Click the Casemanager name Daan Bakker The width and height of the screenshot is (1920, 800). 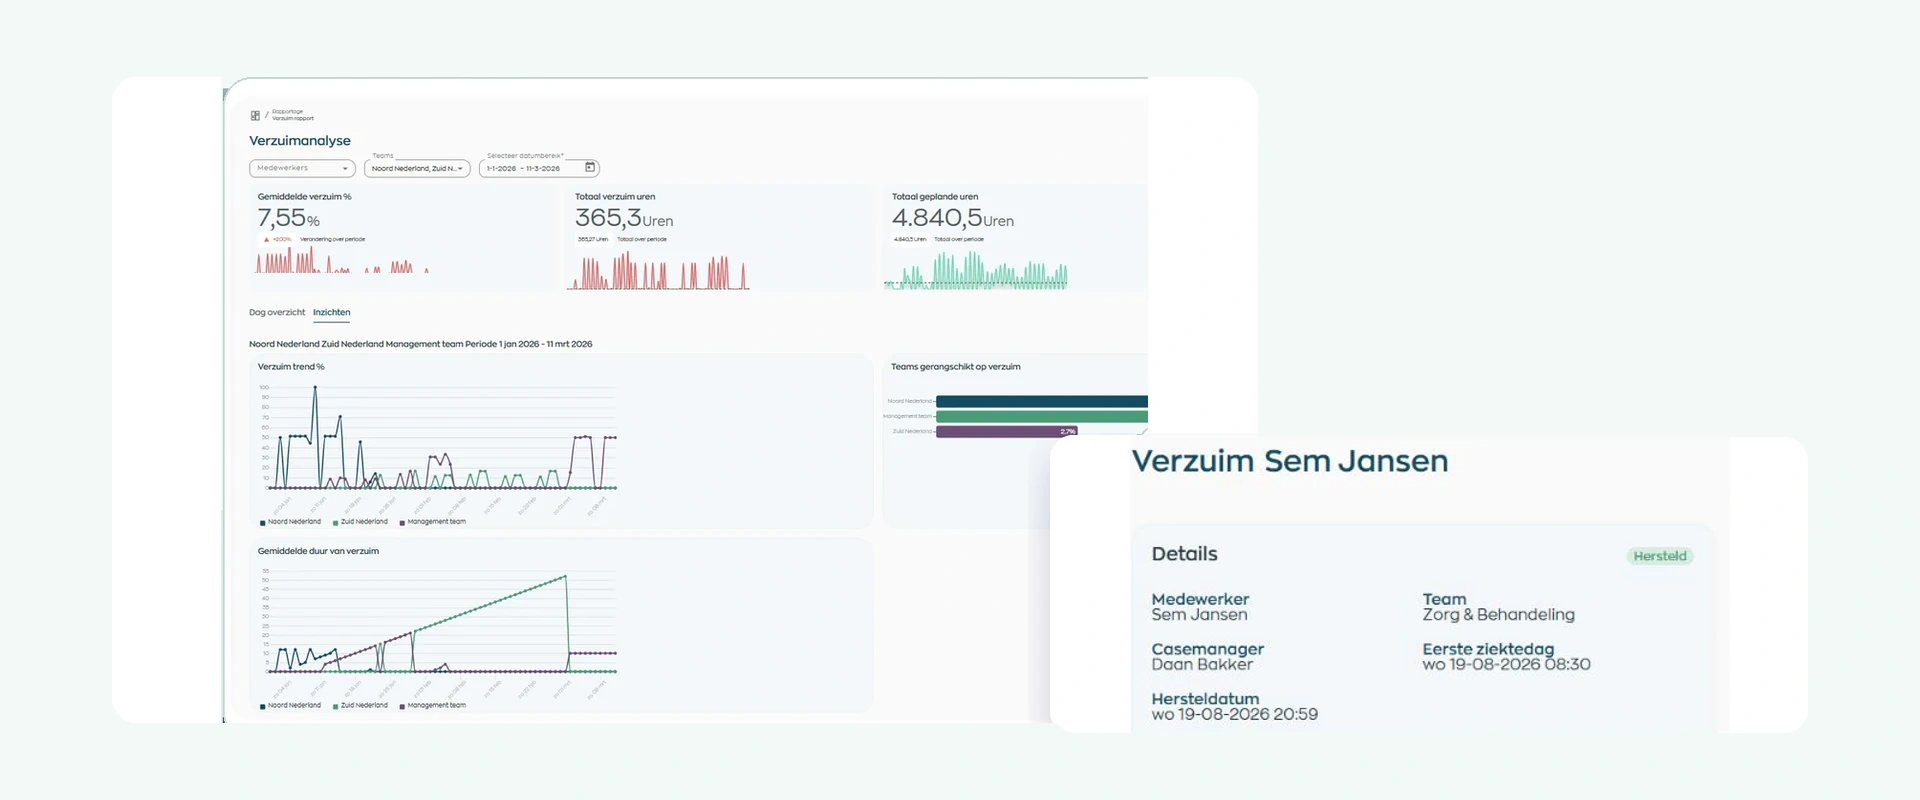pyautogui.click(x=1202, y=665)
